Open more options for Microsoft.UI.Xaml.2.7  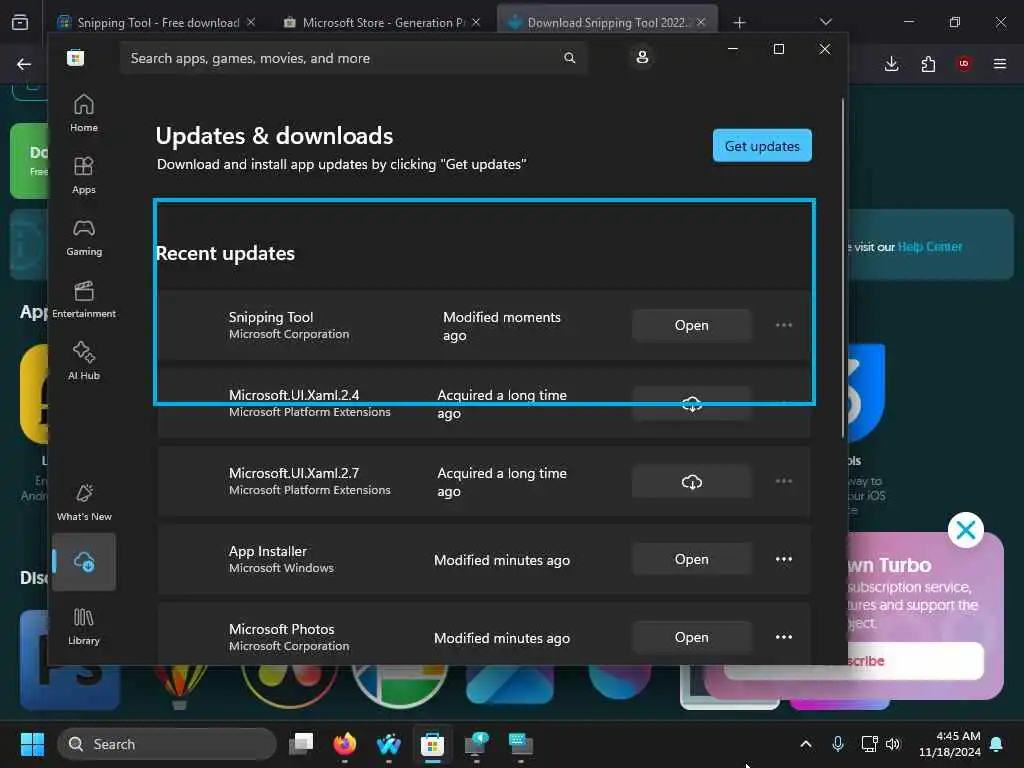click(784, 481)
